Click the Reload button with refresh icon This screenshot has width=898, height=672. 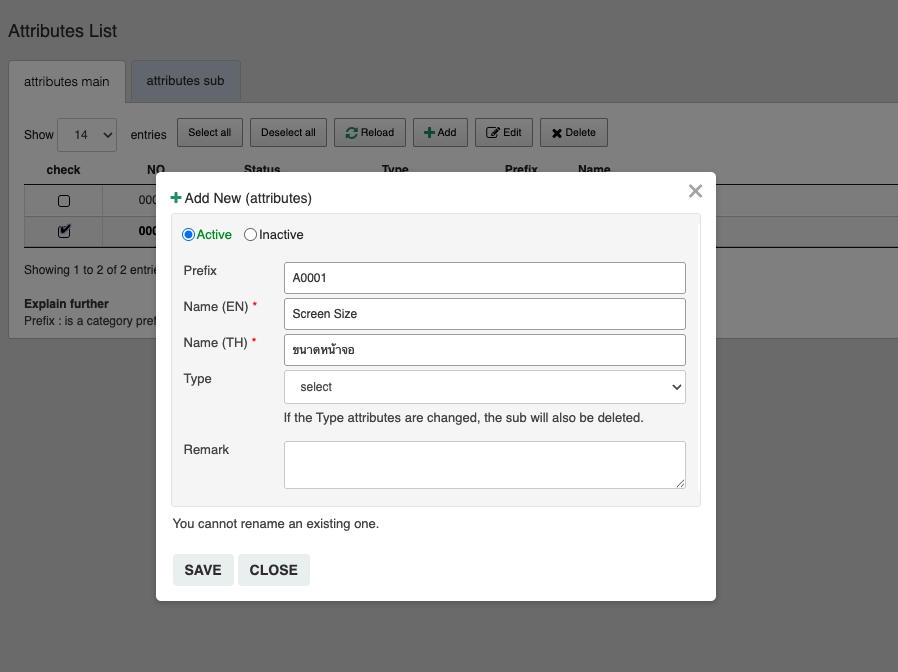[x=370, y=133]
